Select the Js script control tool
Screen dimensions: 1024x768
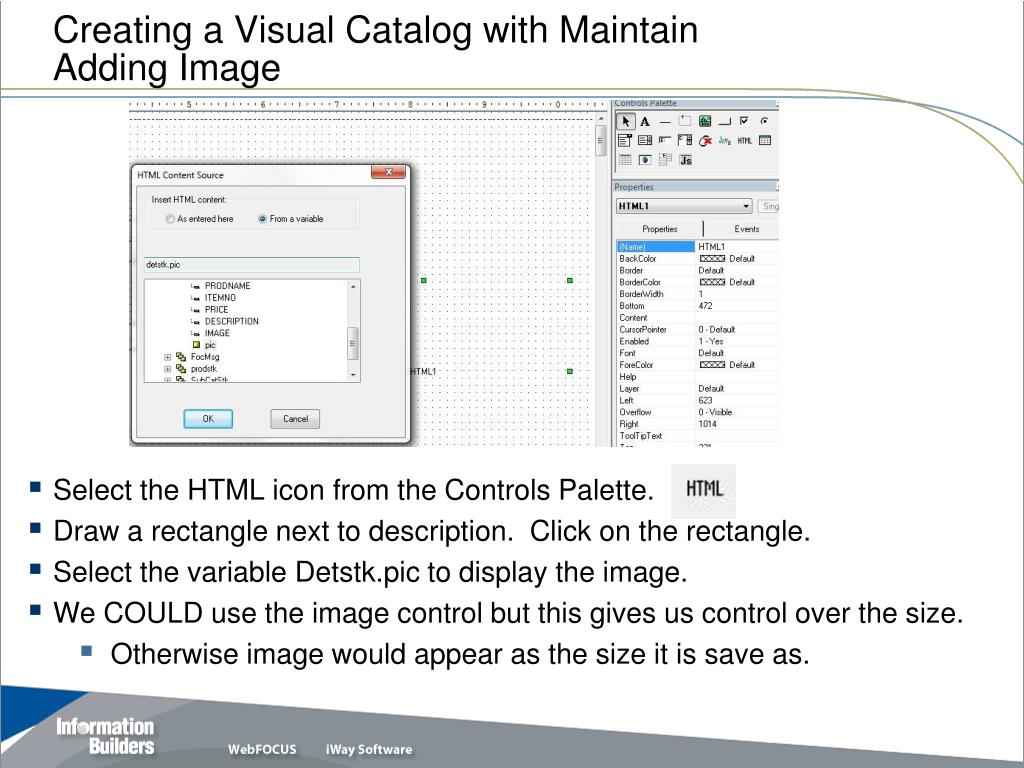point(685,160)
